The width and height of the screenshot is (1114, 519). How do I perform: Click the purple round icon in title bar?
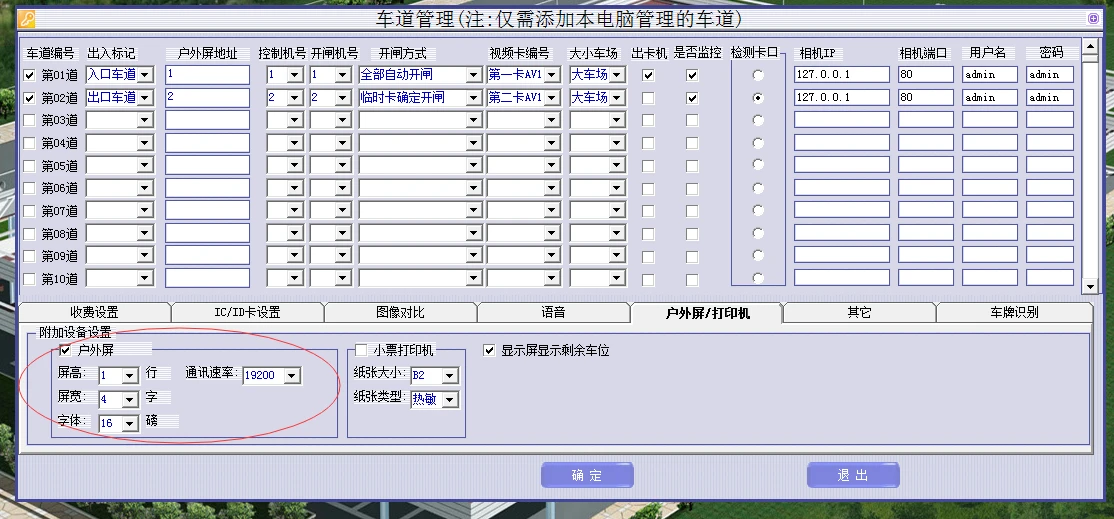point(1093,18)
